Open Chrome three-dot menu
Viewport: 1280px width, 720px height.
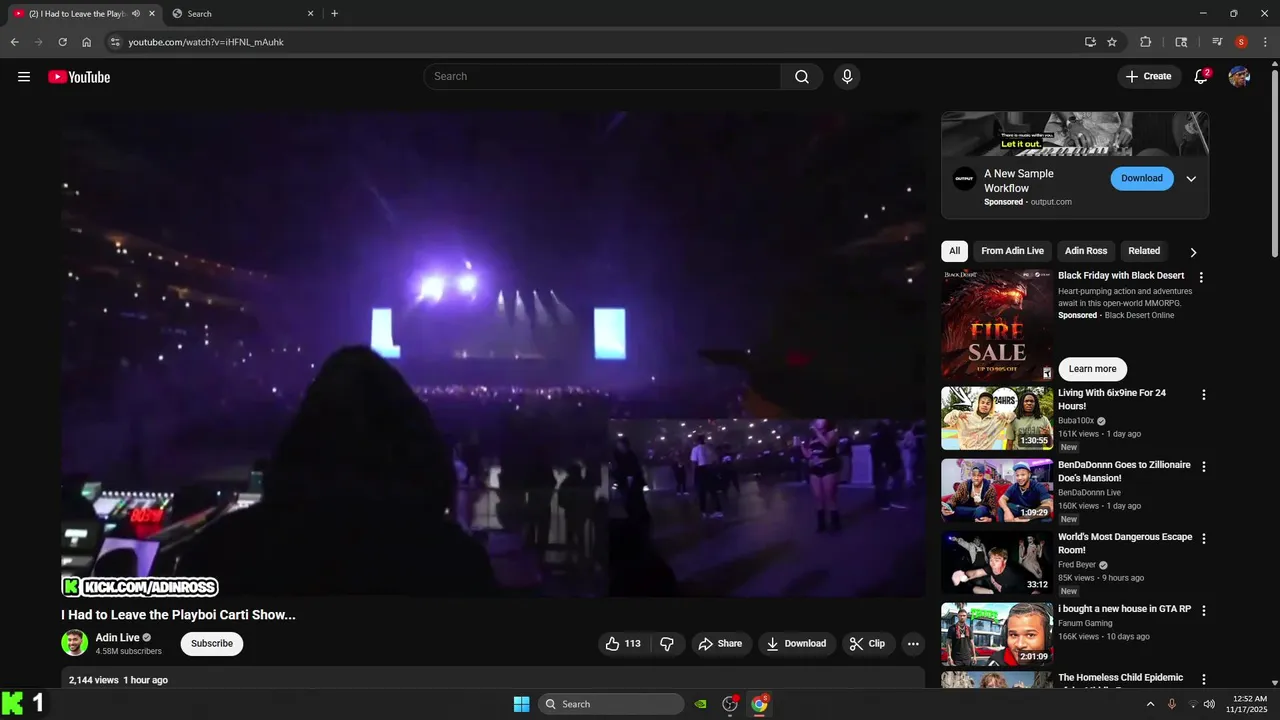[x=1265, y=42]
